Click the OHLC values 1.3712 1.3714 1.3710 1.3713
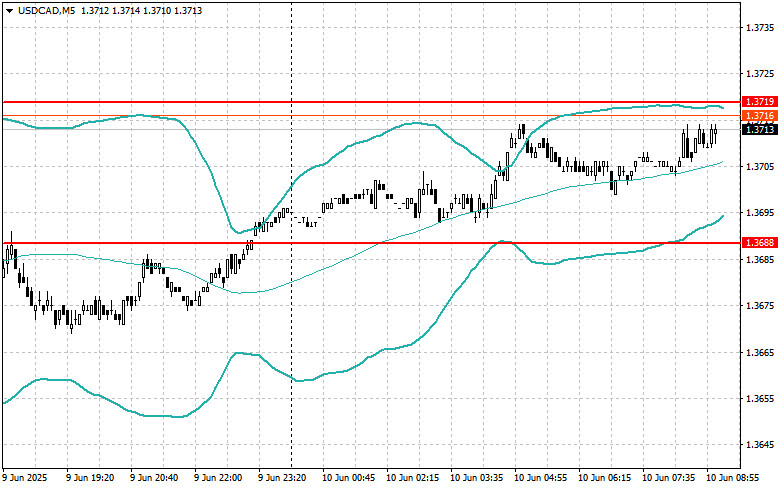Viewport: 781px width, 489px height. pyautogui.click(x=141, y=10)
